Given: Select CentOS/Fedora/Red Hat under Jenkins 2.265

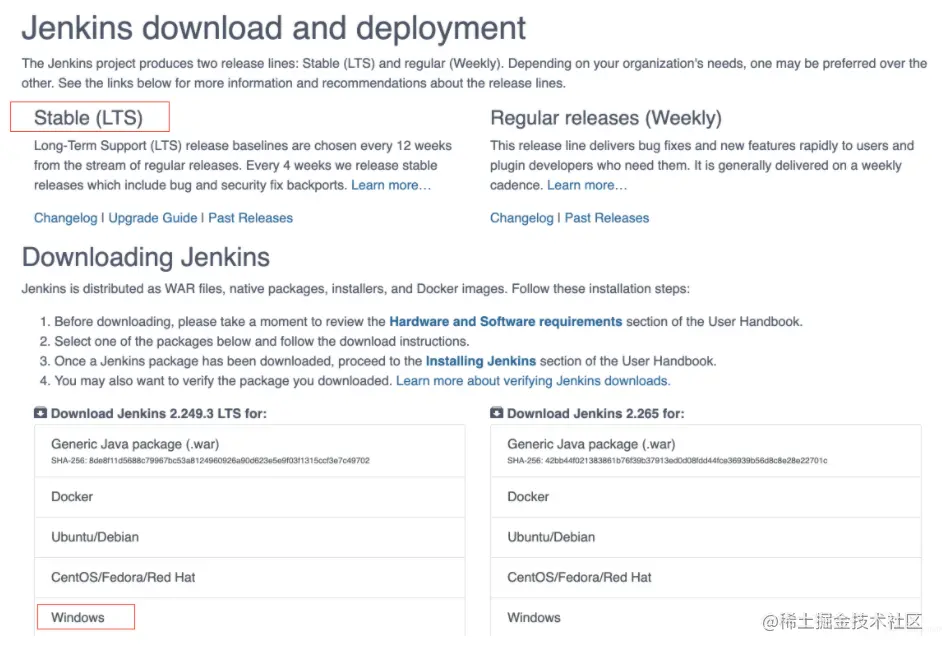Looking at the screenshot, I should [x=705, y=578].
